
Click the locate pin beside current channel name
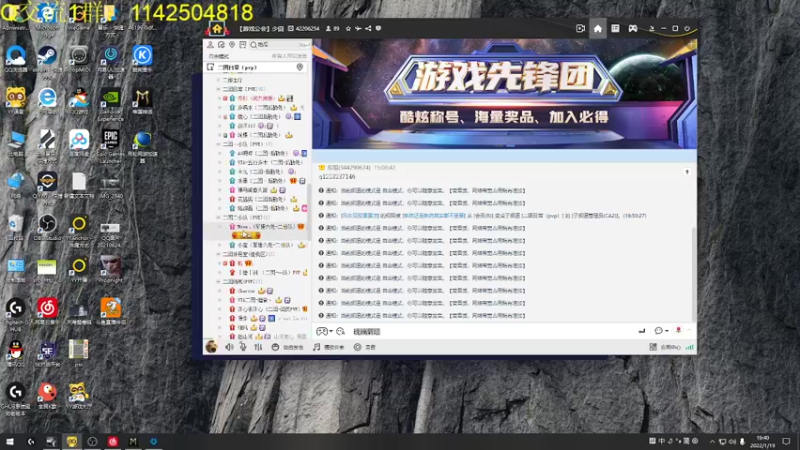(300, 67)
